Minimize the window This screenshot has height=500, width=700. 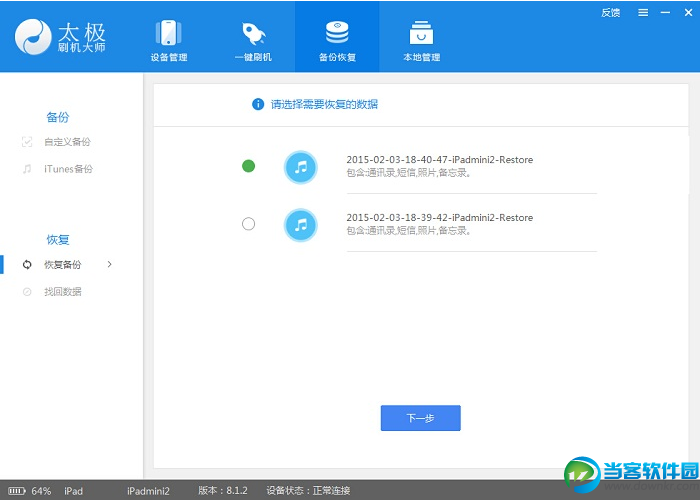coord(665,13)
